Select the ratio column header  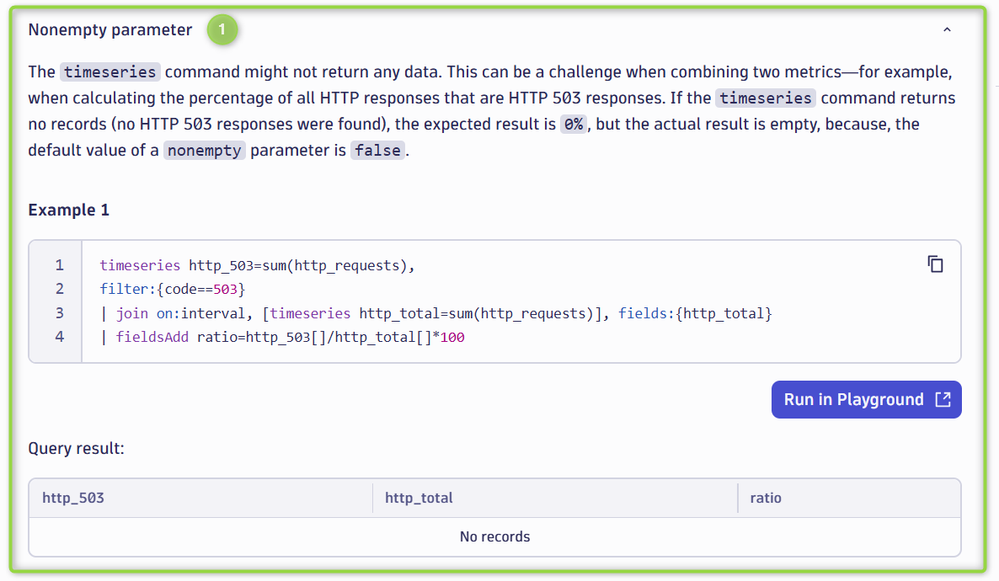click(x=766, y=497)
